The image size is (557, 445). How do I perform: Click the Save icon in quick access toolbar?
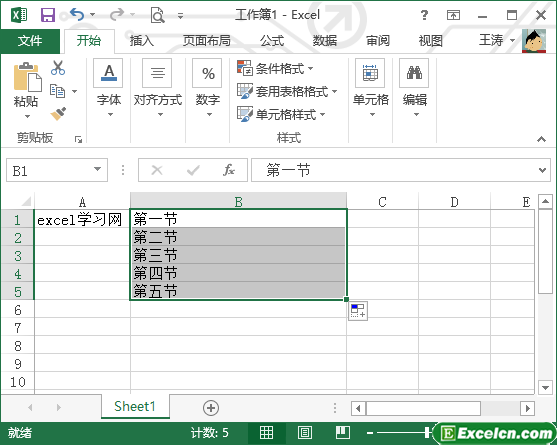click(x=48, y=15)
